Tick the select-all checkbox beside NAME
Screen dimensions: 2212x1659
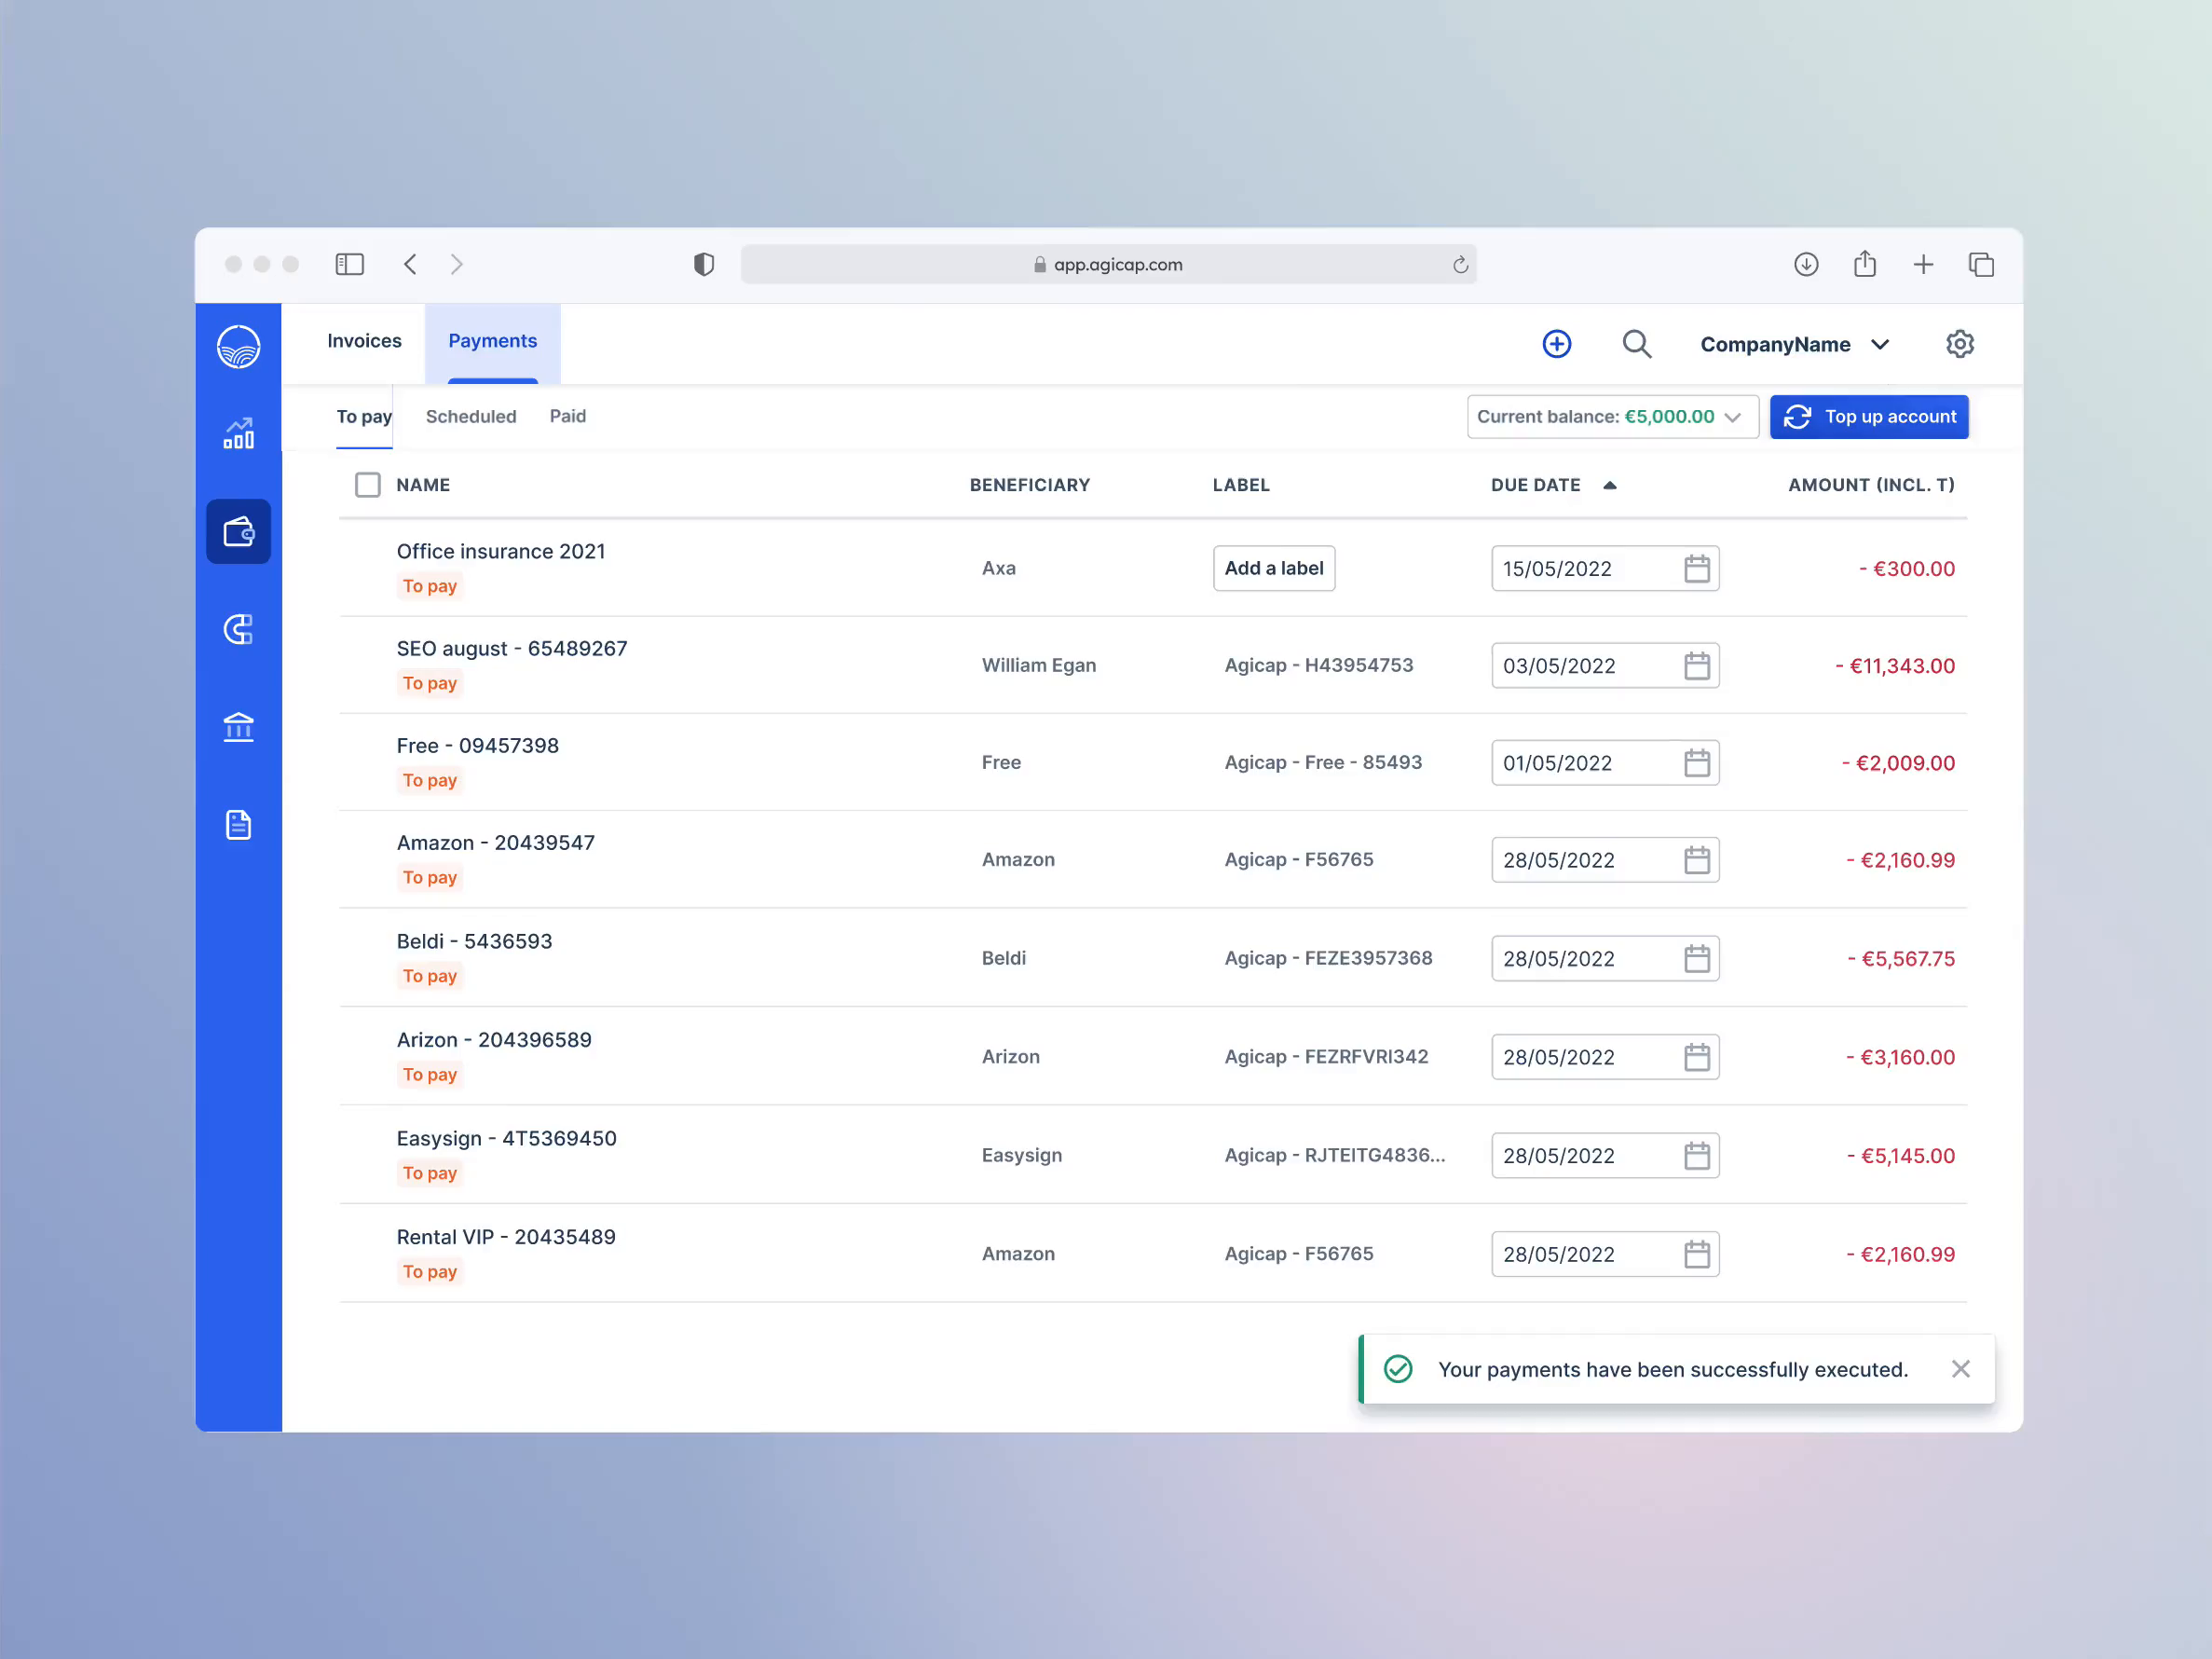coord(368,485)
